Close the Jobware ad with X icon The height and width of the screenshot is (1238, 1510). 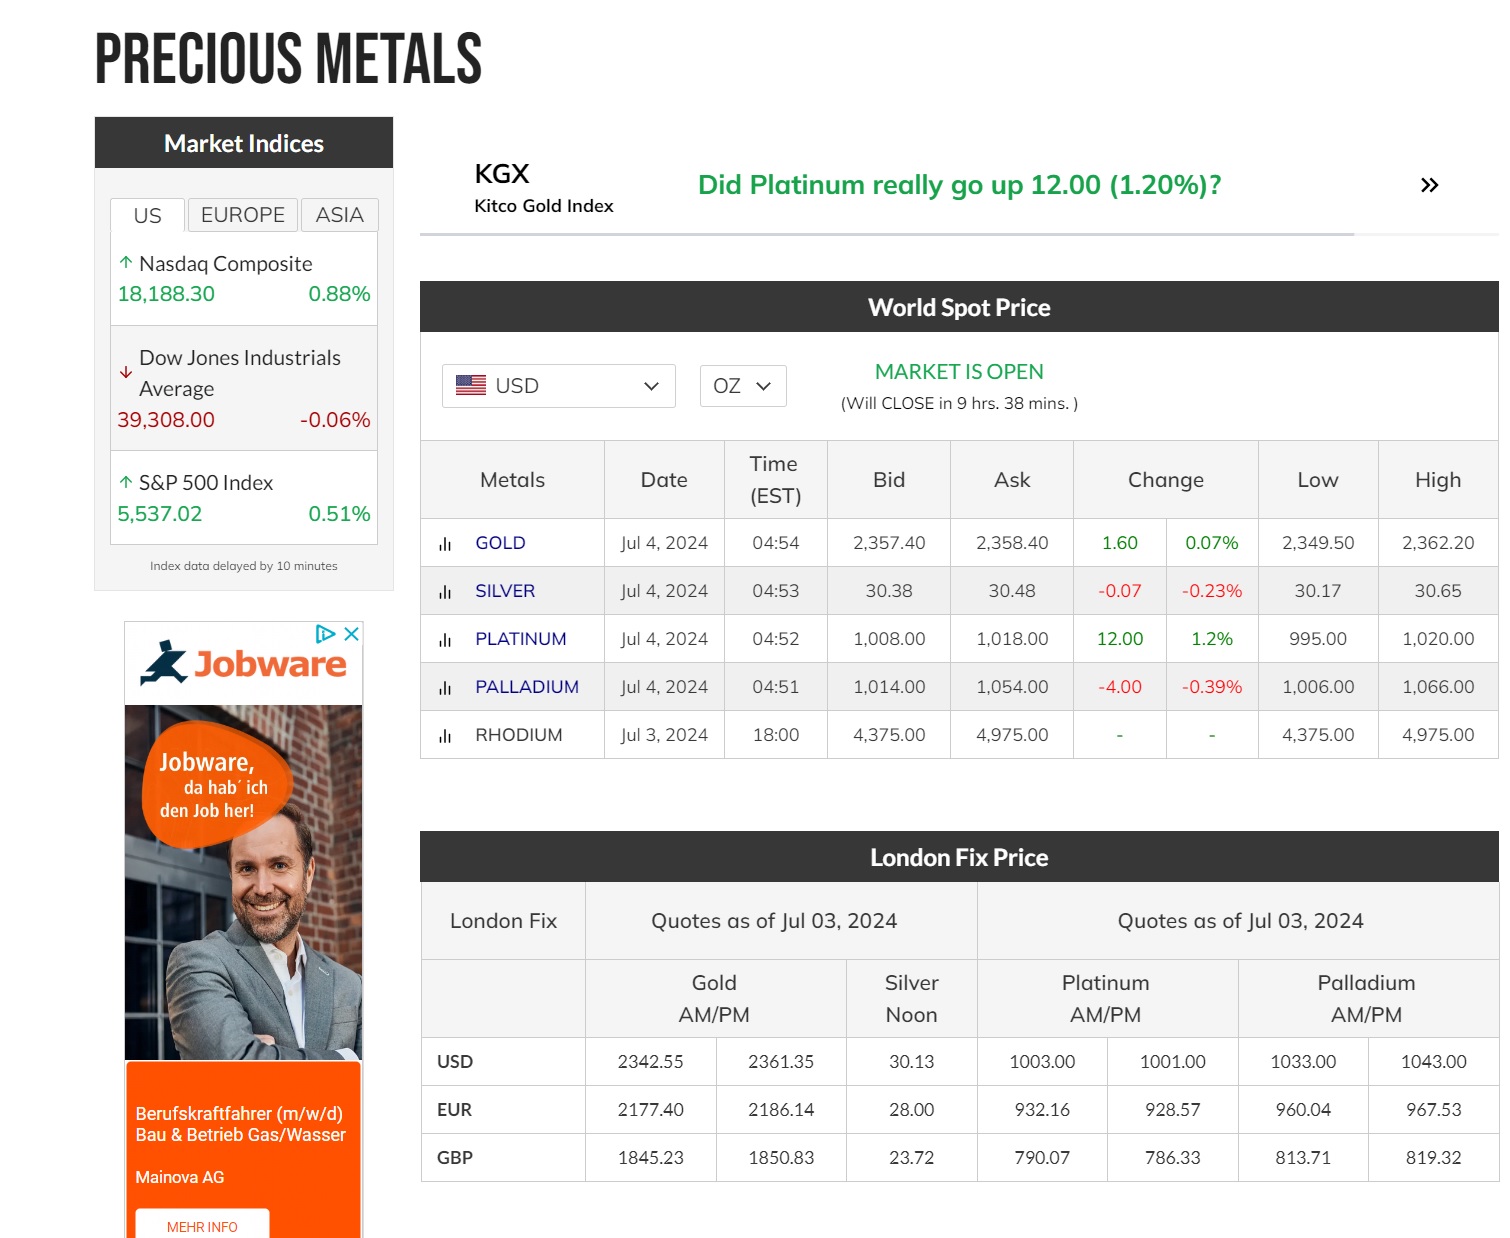(x=351, y=634)
